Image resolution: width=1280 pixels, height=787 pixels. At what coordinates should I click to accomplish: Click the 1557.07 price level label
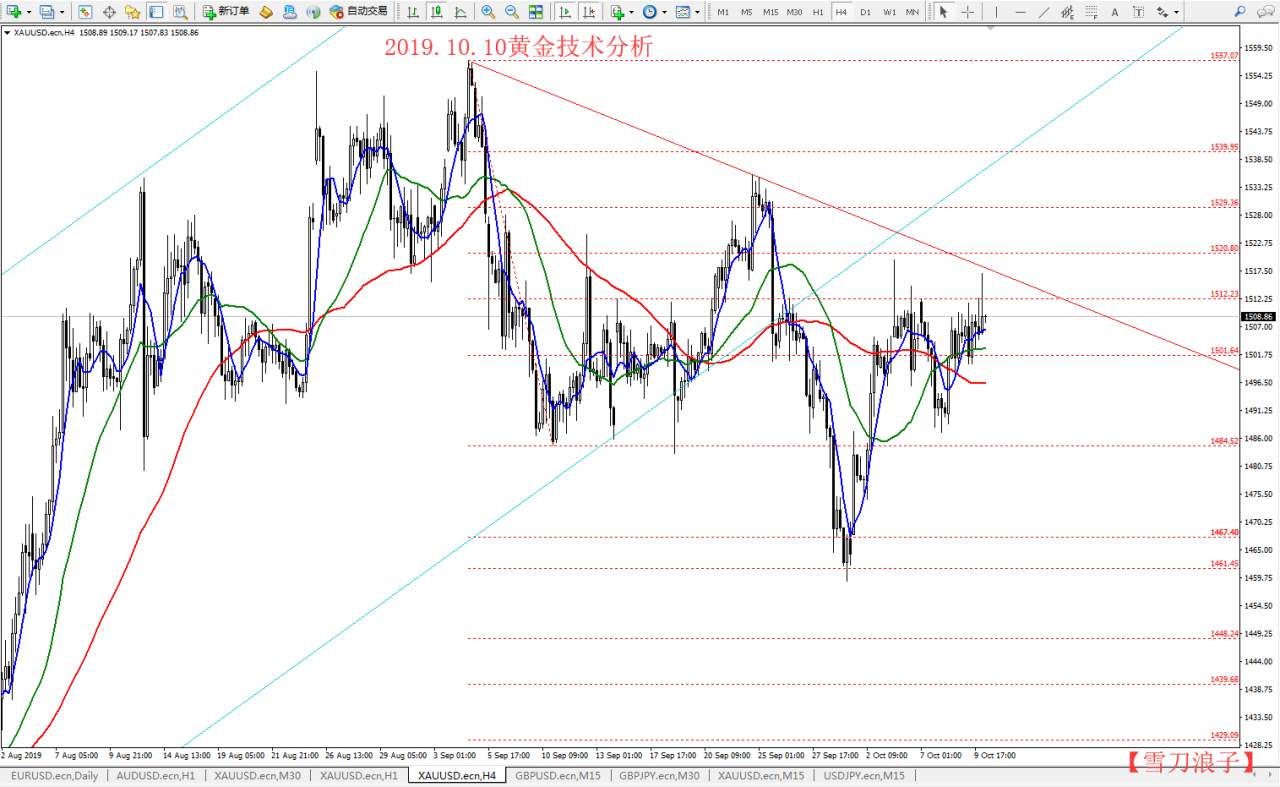click(x=1224, y=55)
